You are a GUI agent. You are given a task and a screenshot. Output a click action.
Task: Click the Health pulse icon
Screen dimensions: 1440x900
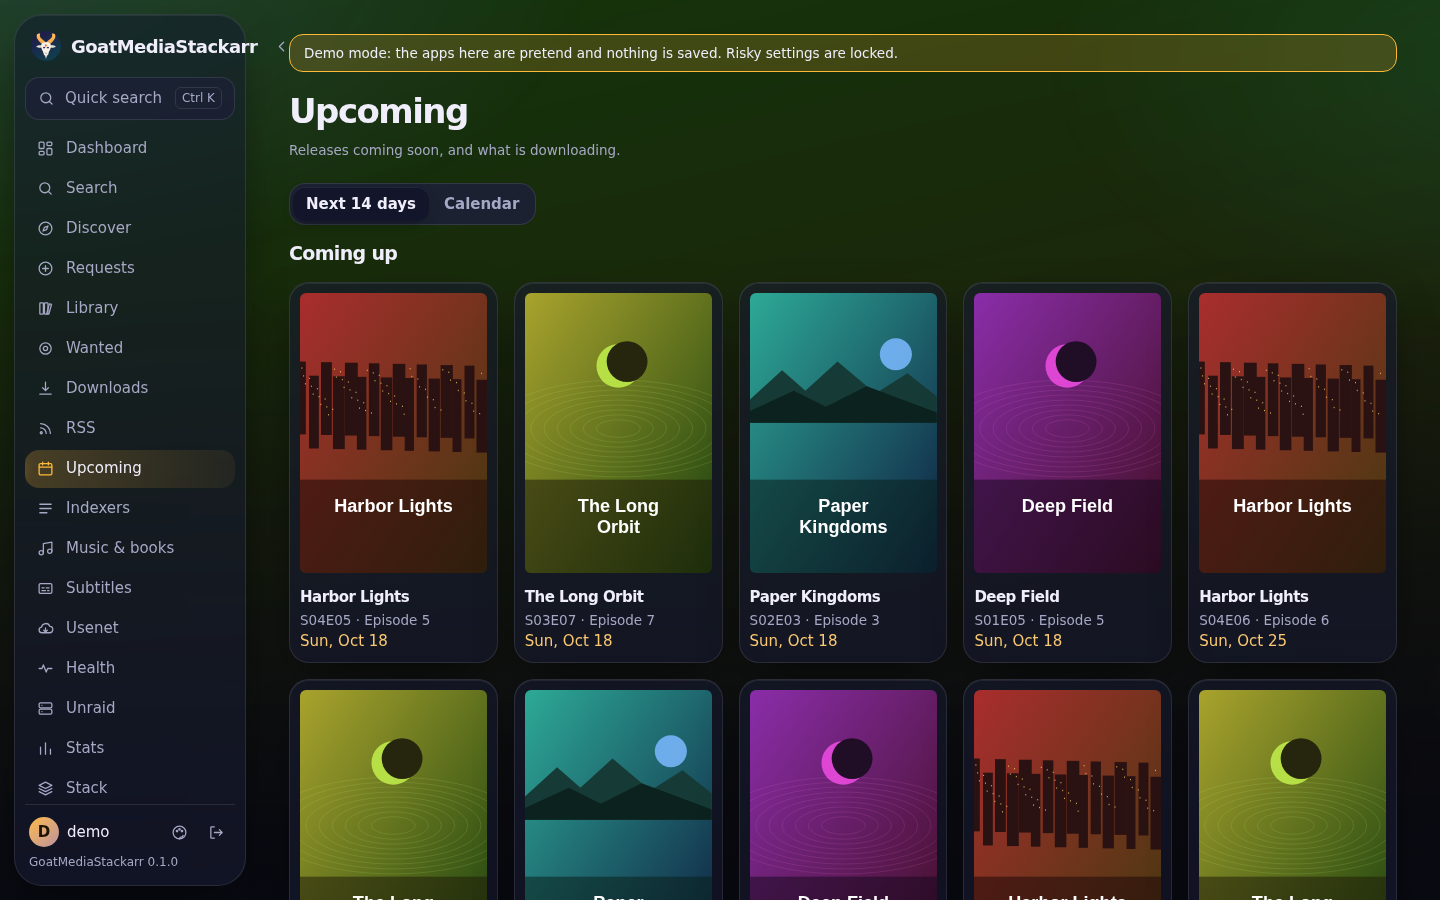click(45, 668)
